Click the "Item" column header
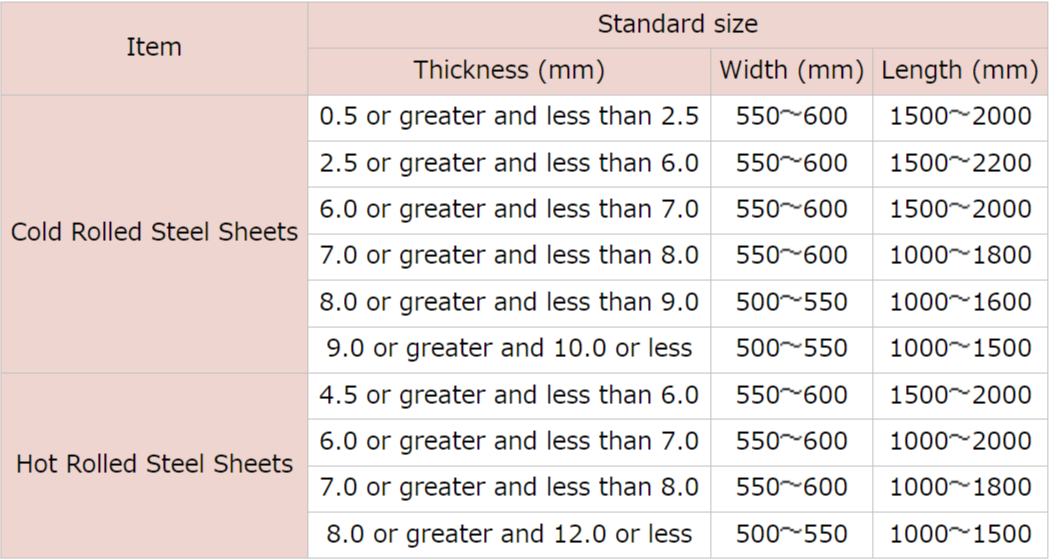This screenshot has width=1050, height=560. [x=154, y=47]
